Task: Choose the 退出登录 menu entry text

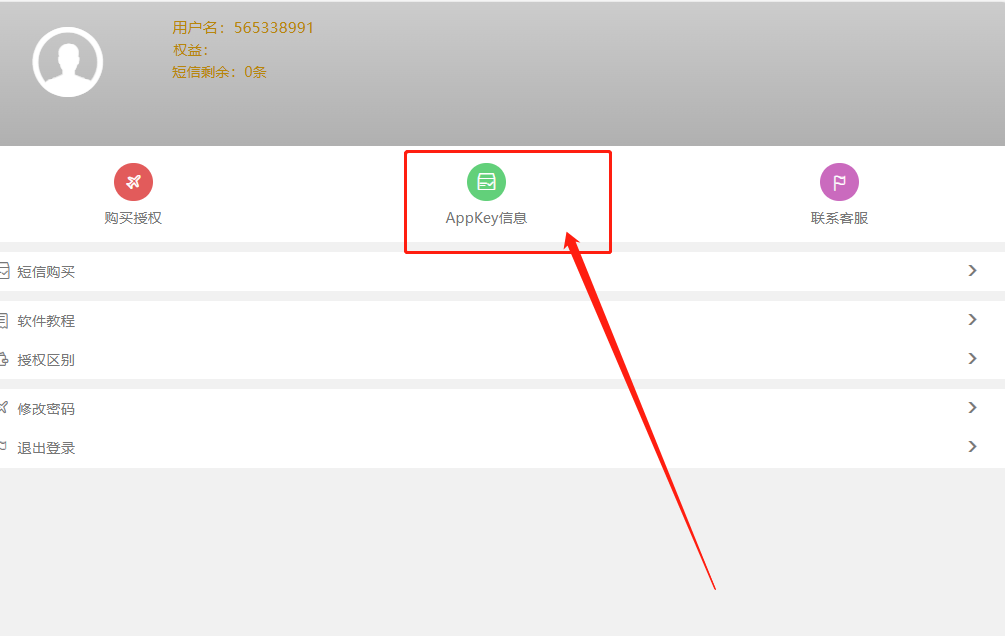Action: pos(46,448)
